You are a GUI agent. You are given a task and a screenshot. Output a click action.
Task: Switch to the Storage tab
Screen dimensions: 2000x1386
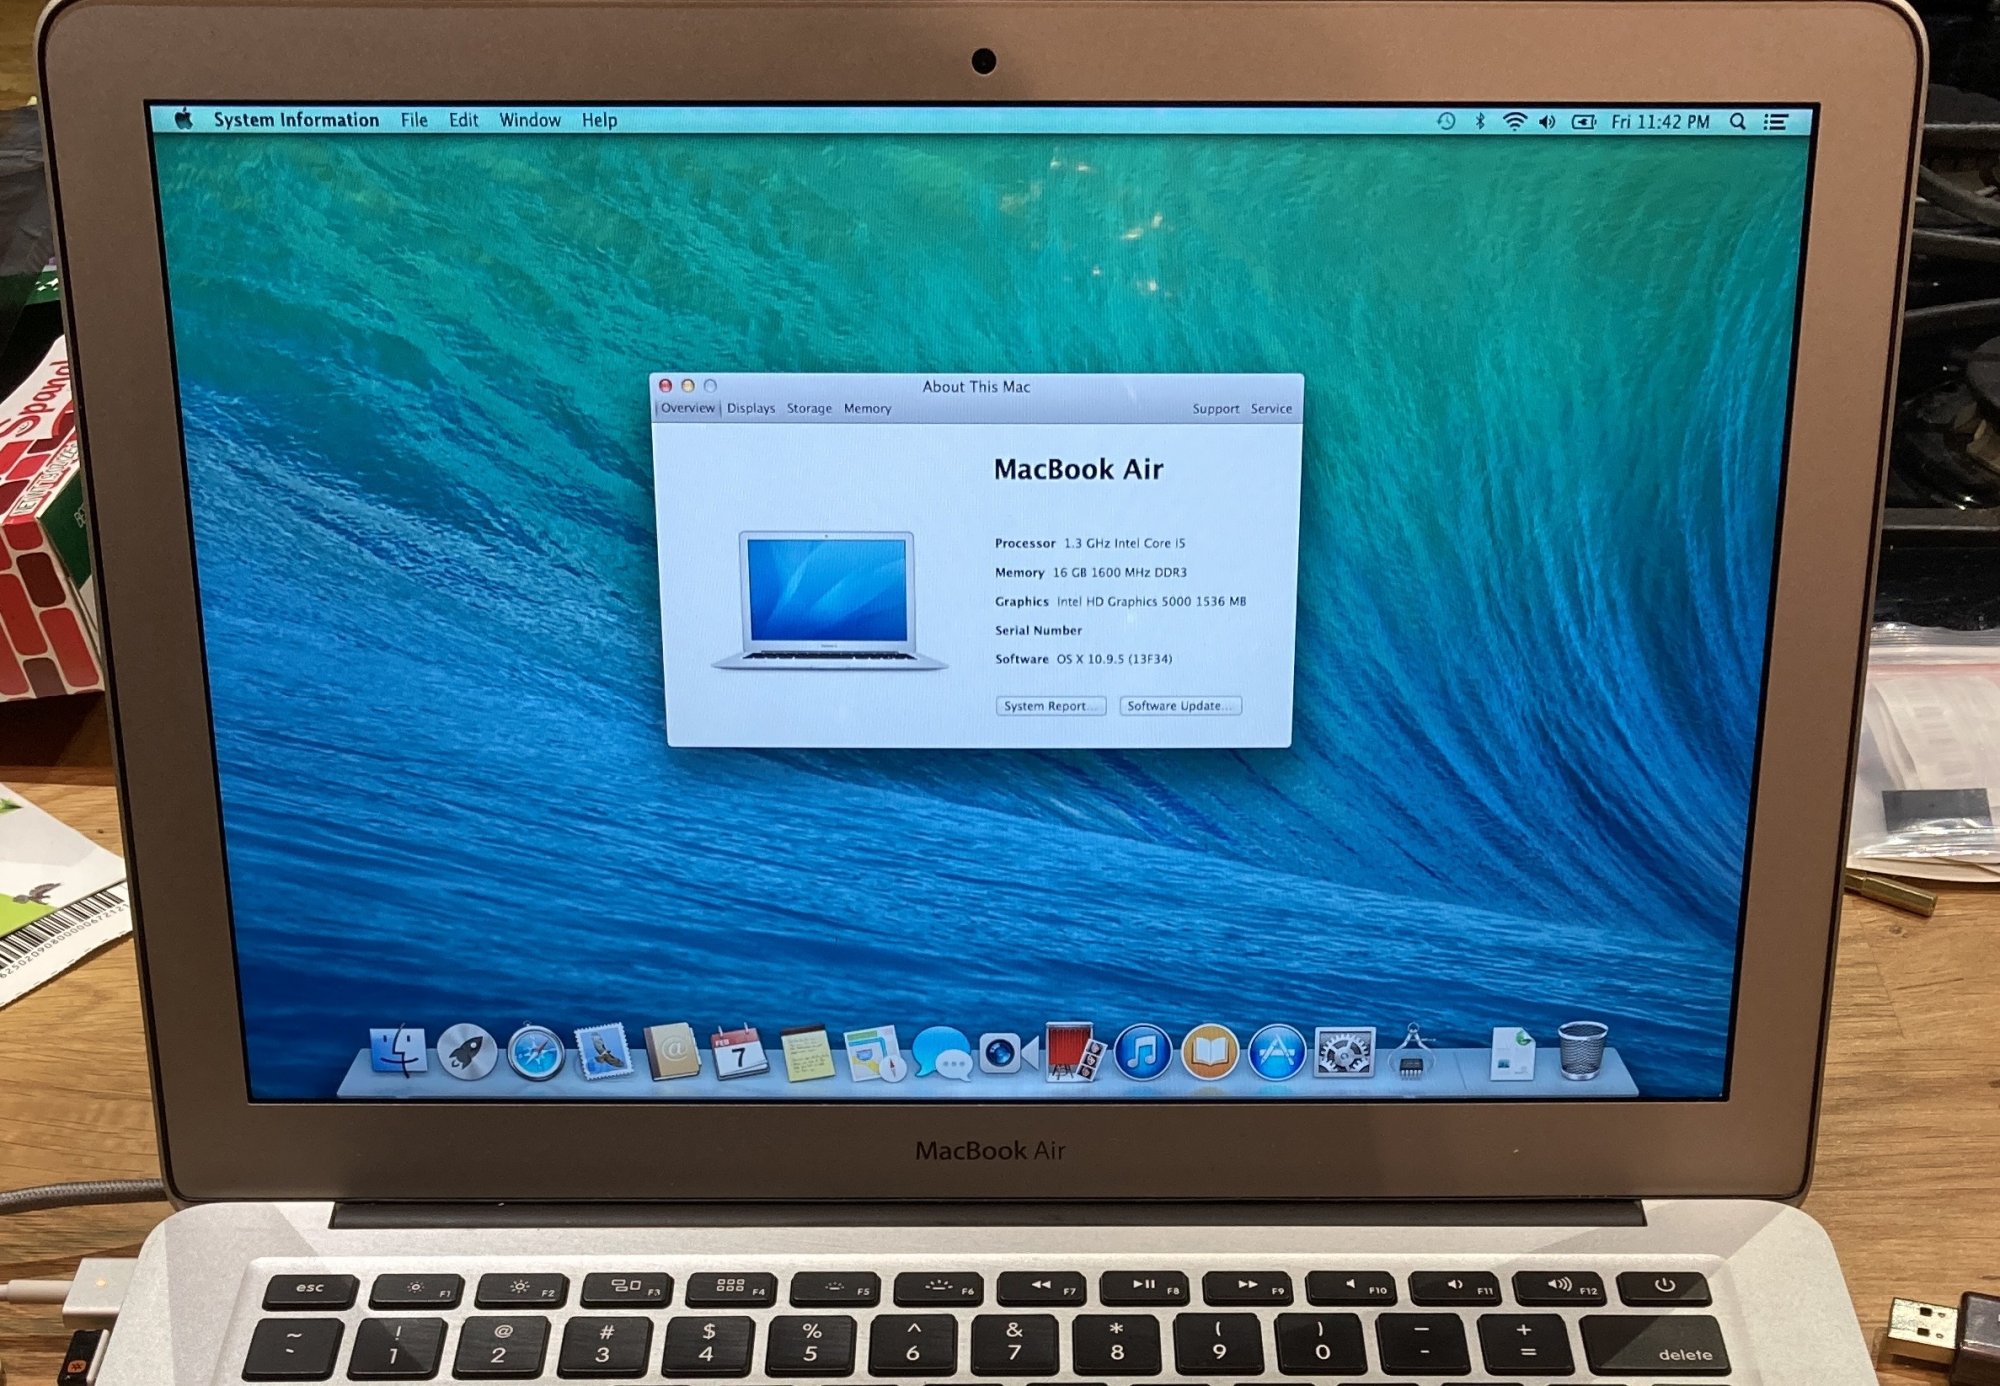click(x=809, y=408)
